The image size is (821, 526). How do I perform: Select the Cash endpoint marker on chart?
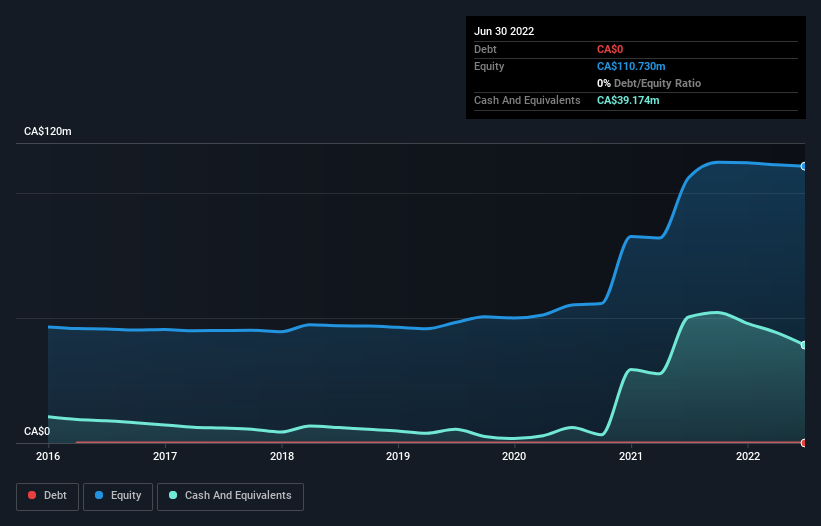804,345
